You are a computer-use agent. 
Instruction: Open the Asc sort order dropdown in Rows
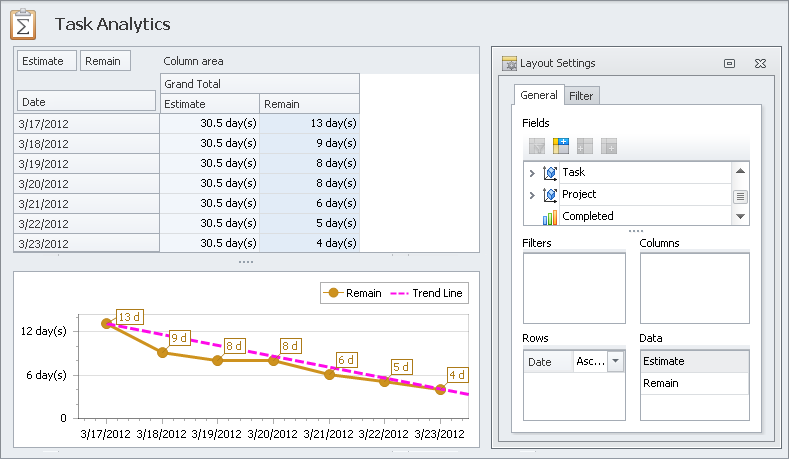click(x=615, y=361)
